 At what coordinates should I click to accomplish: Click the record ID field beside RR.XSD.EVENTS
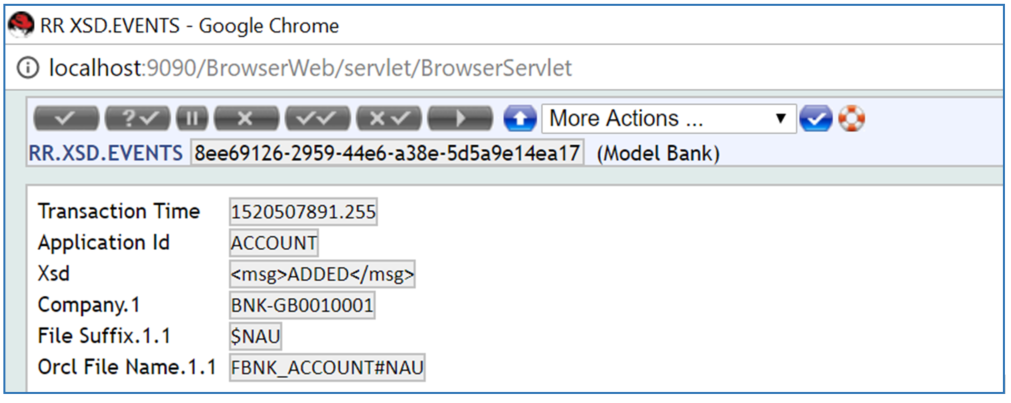tap(387, 154)
